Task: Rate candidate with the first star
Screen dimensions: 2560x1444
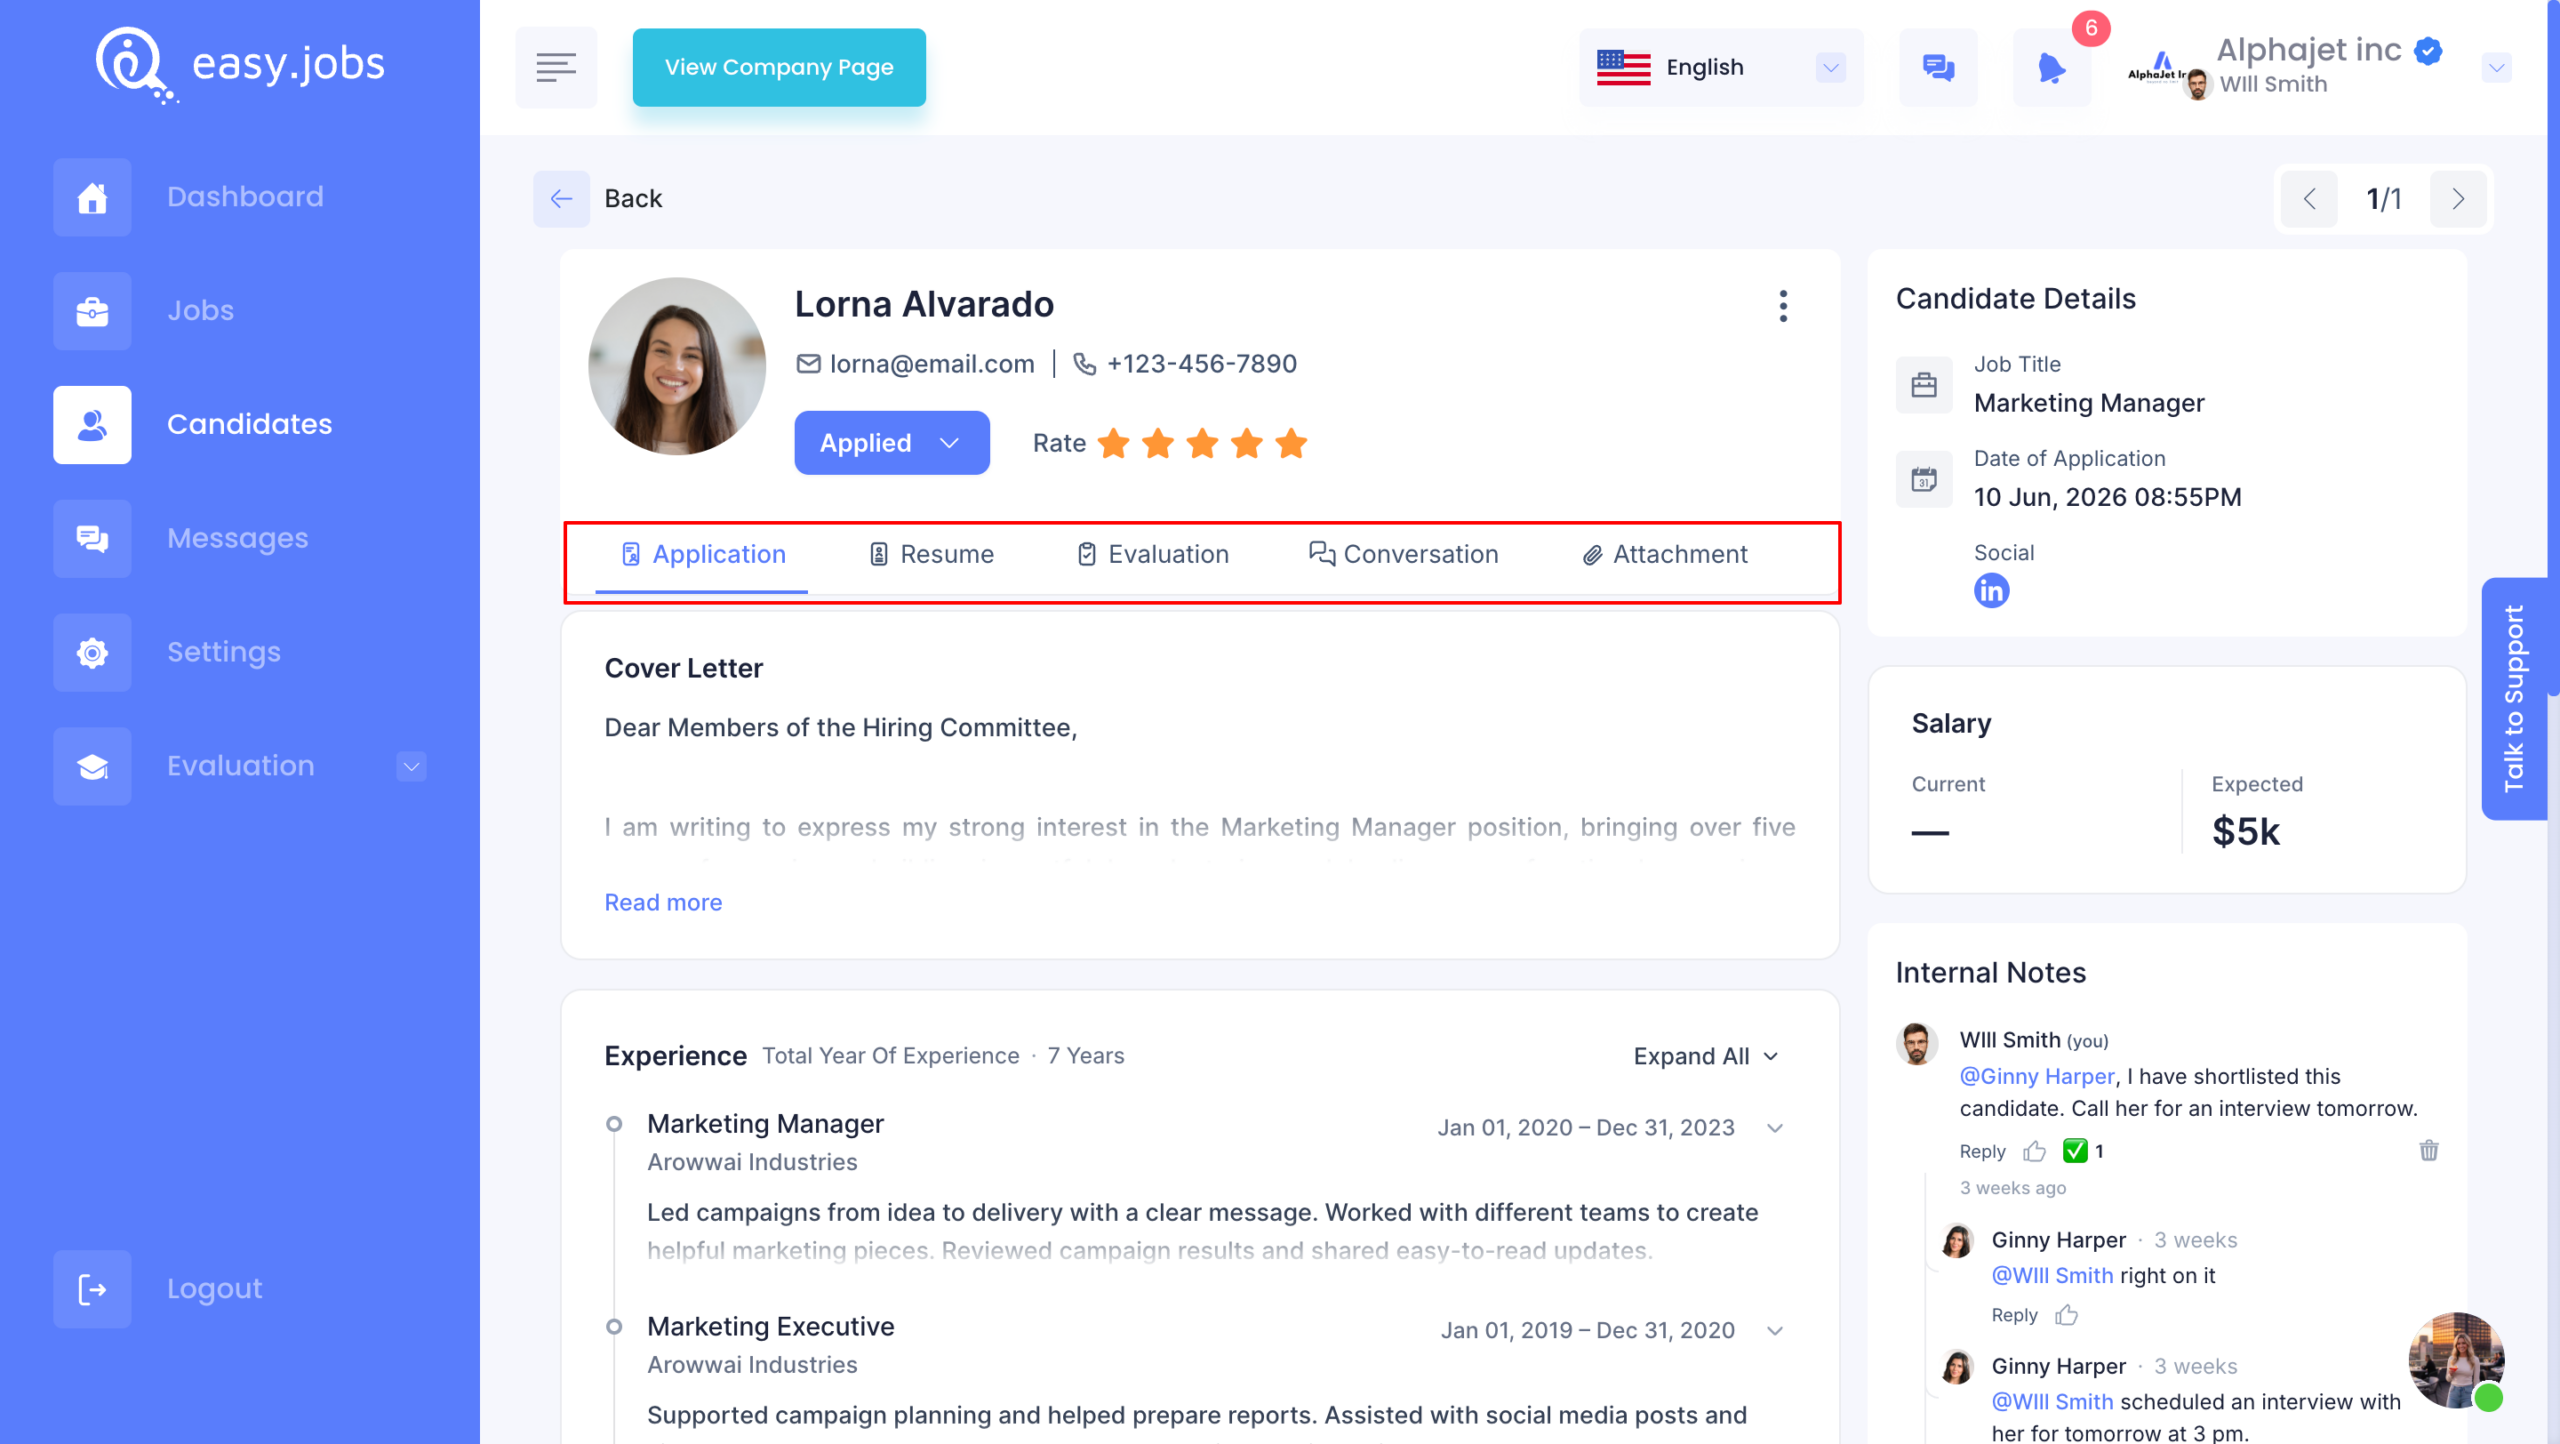Action: [1113, 443]
